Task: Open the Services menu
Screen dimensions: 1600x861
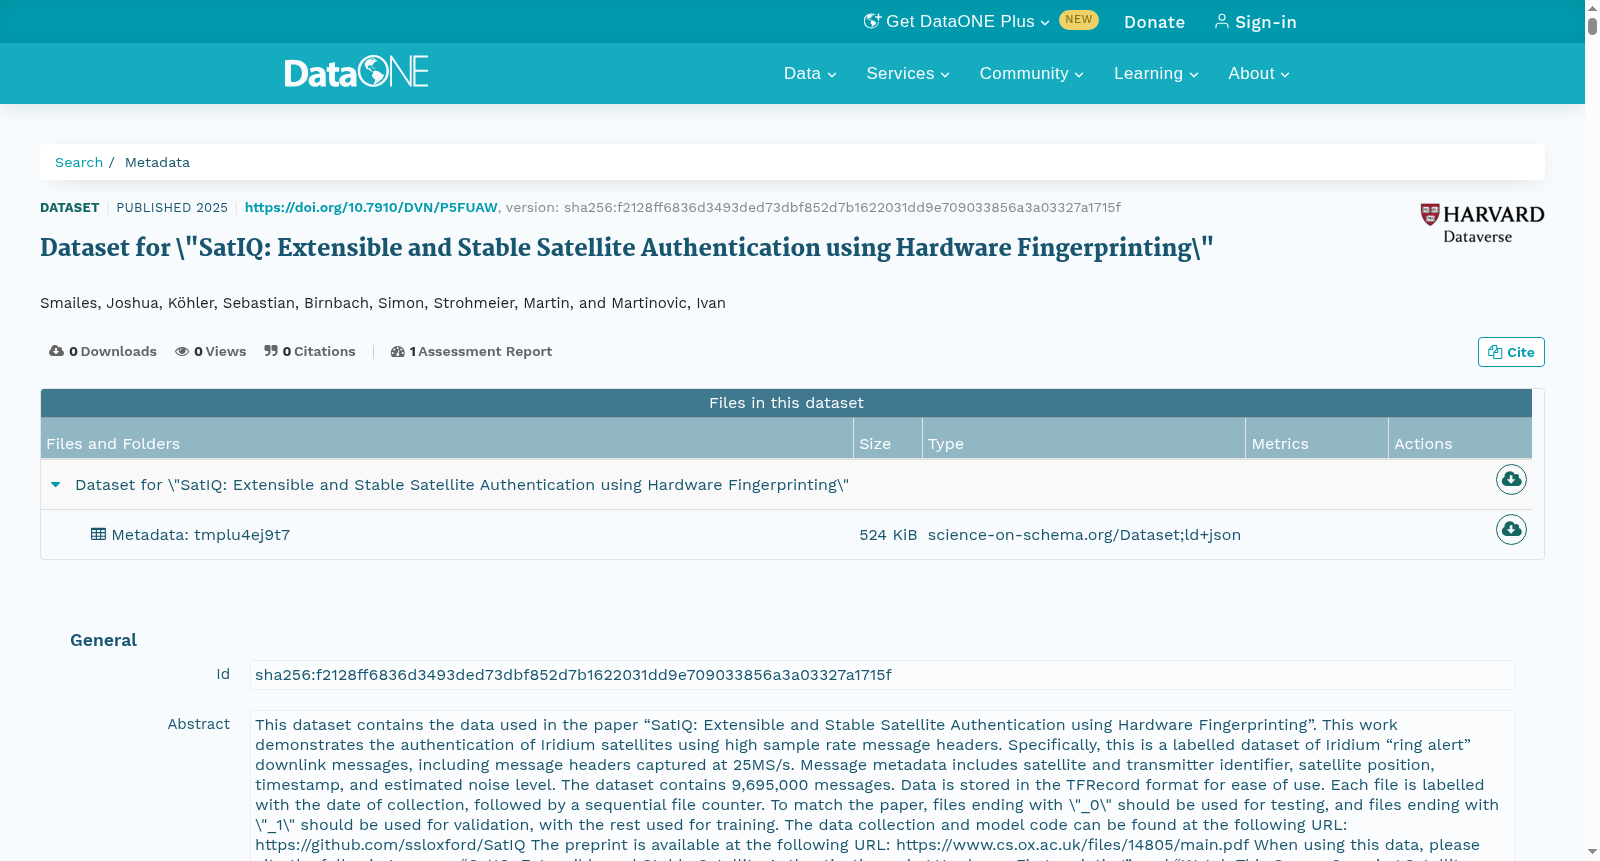Action: tap(908, 73)
